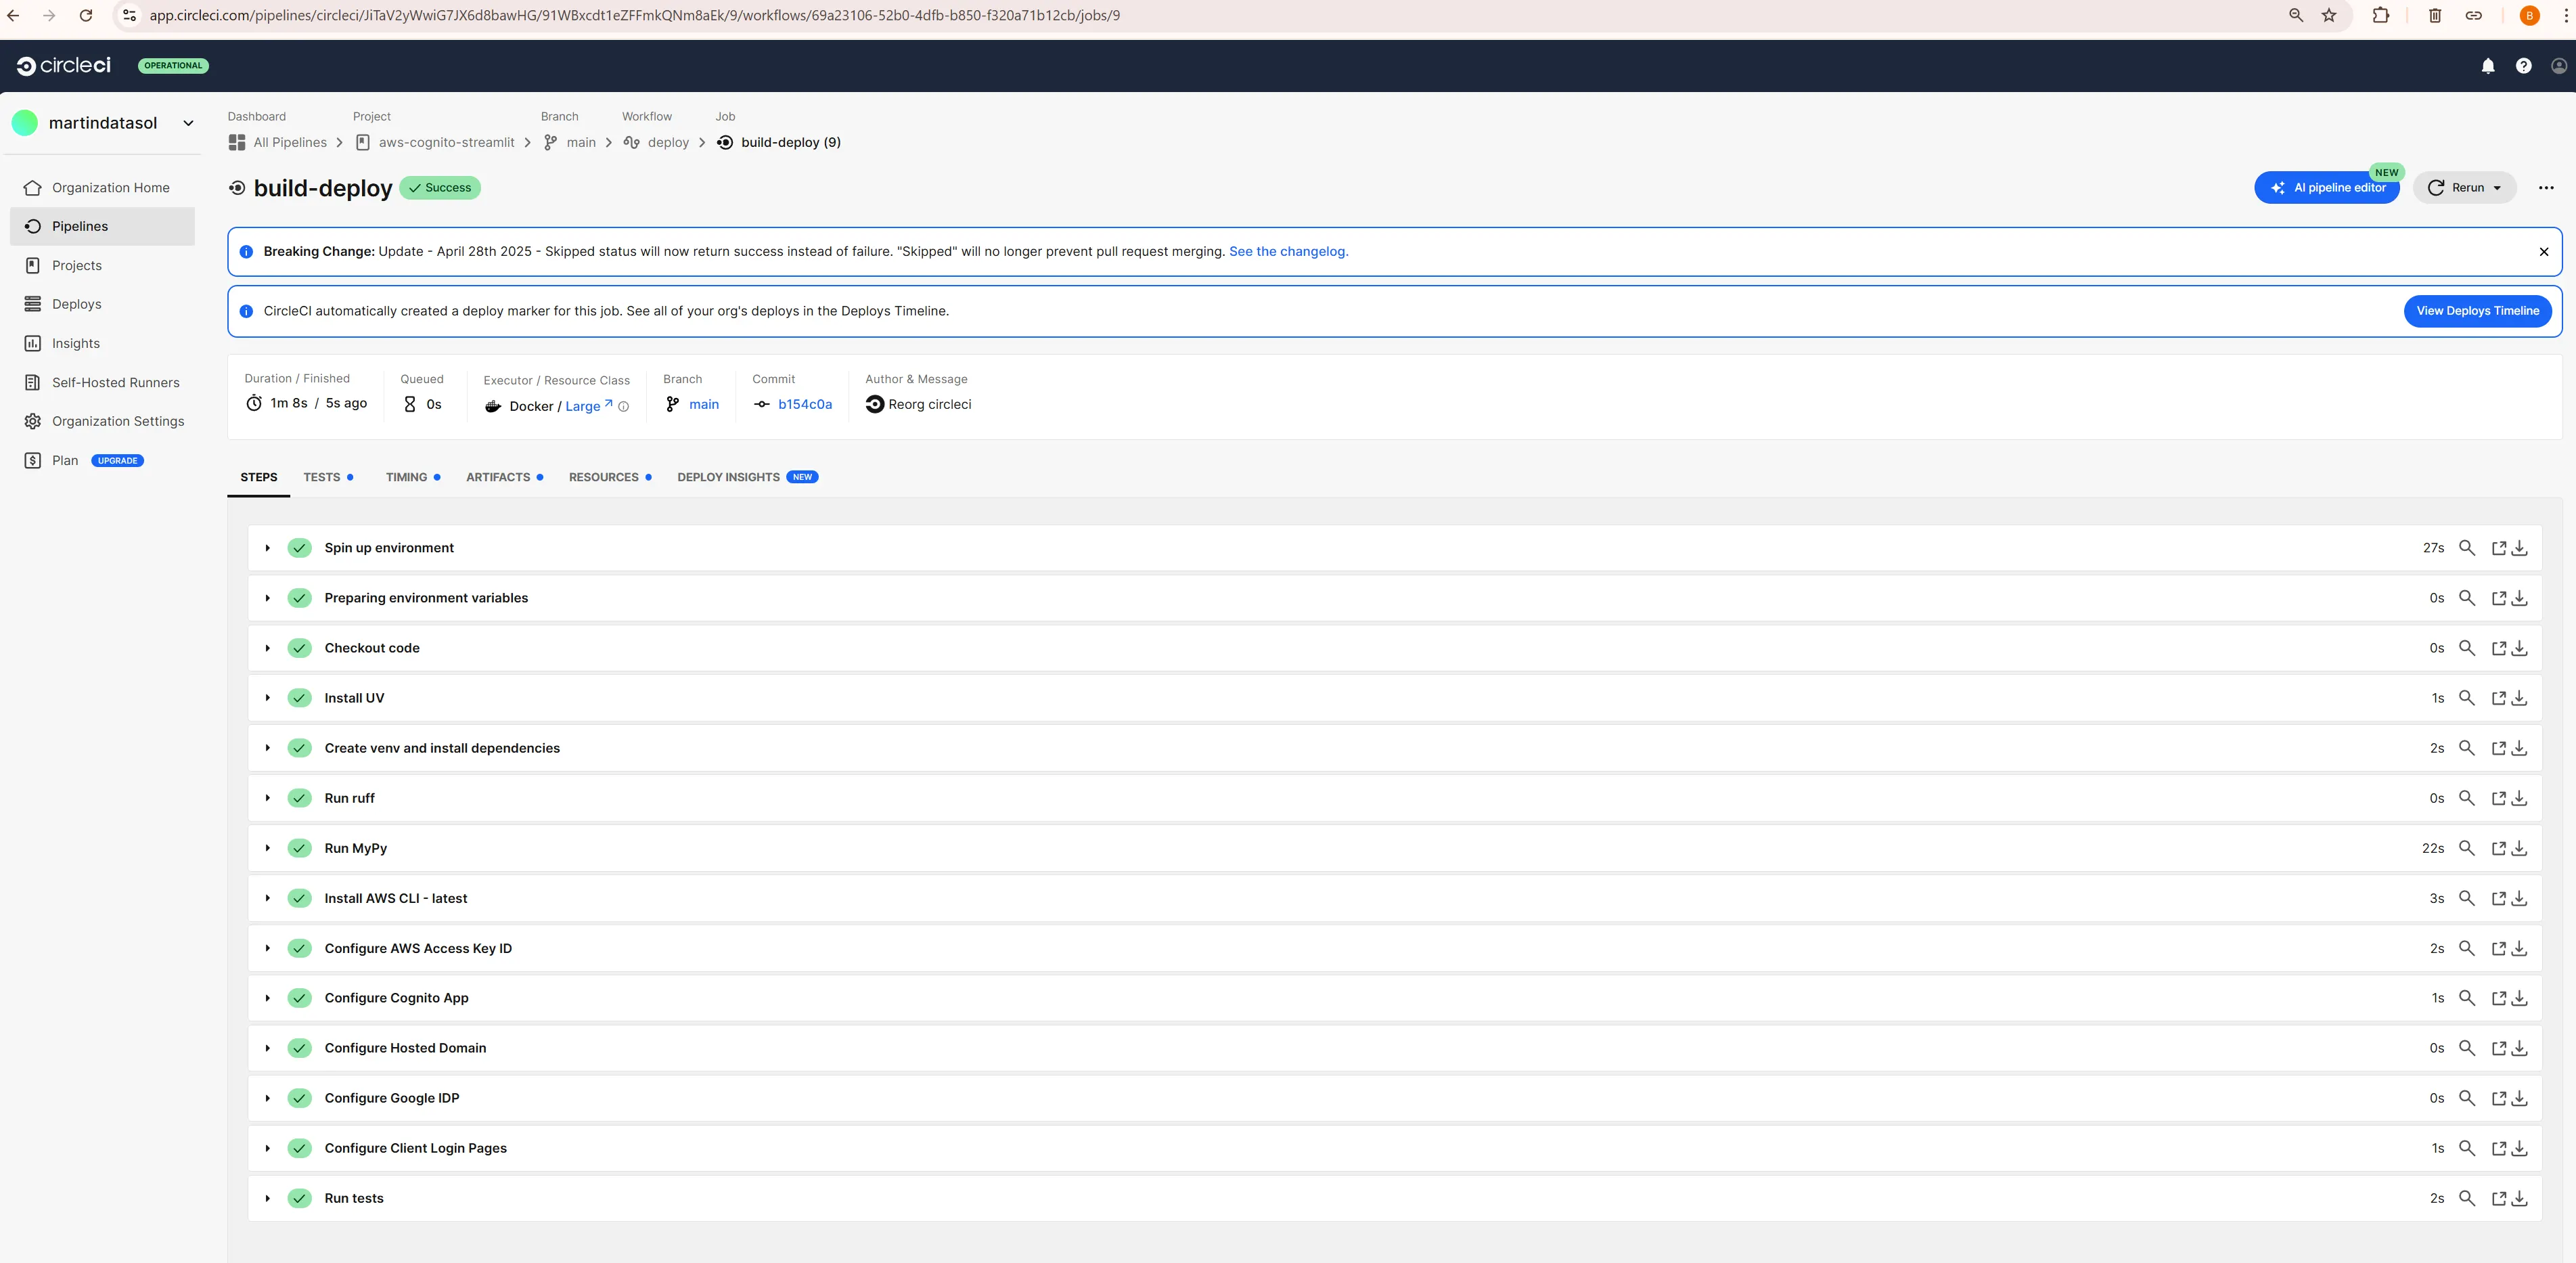The height and width of the screenshot is (1263, 2576).
Task: Click the notifications bell icon
Action: (2488, 66)
